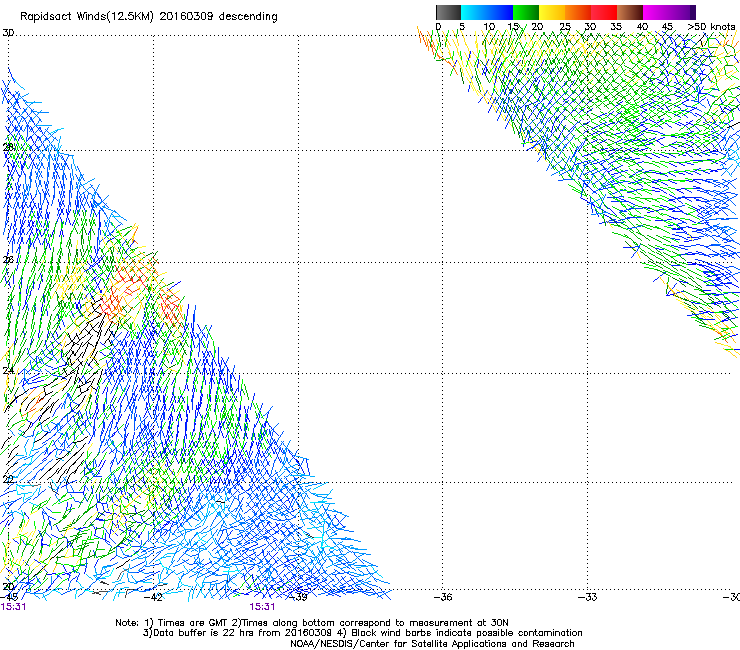Select the longitude '-45' axis label
This screenshot has height=650, width=740.
[x=9, y=597]
